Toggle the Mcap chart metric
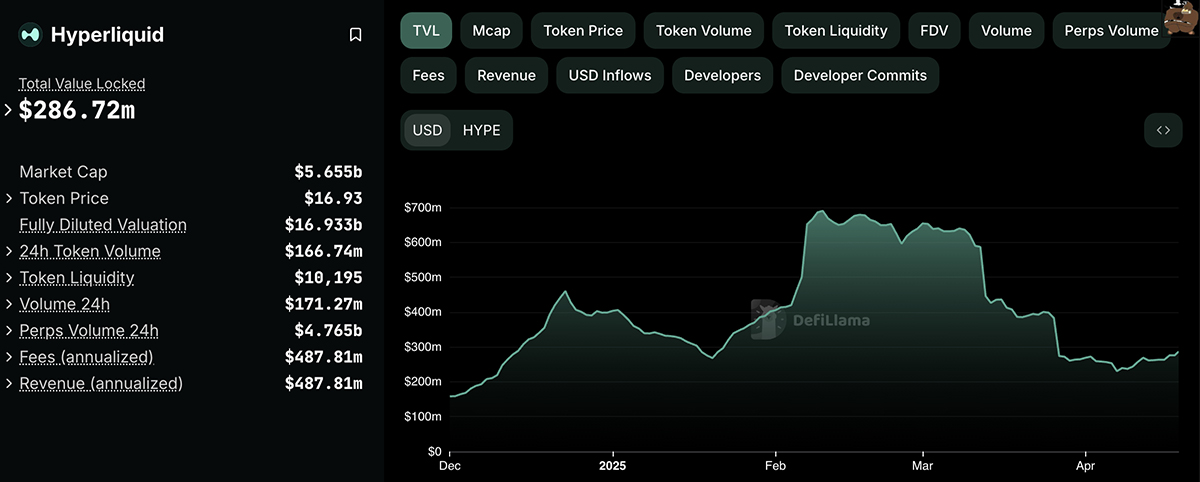 coord(491,30)
